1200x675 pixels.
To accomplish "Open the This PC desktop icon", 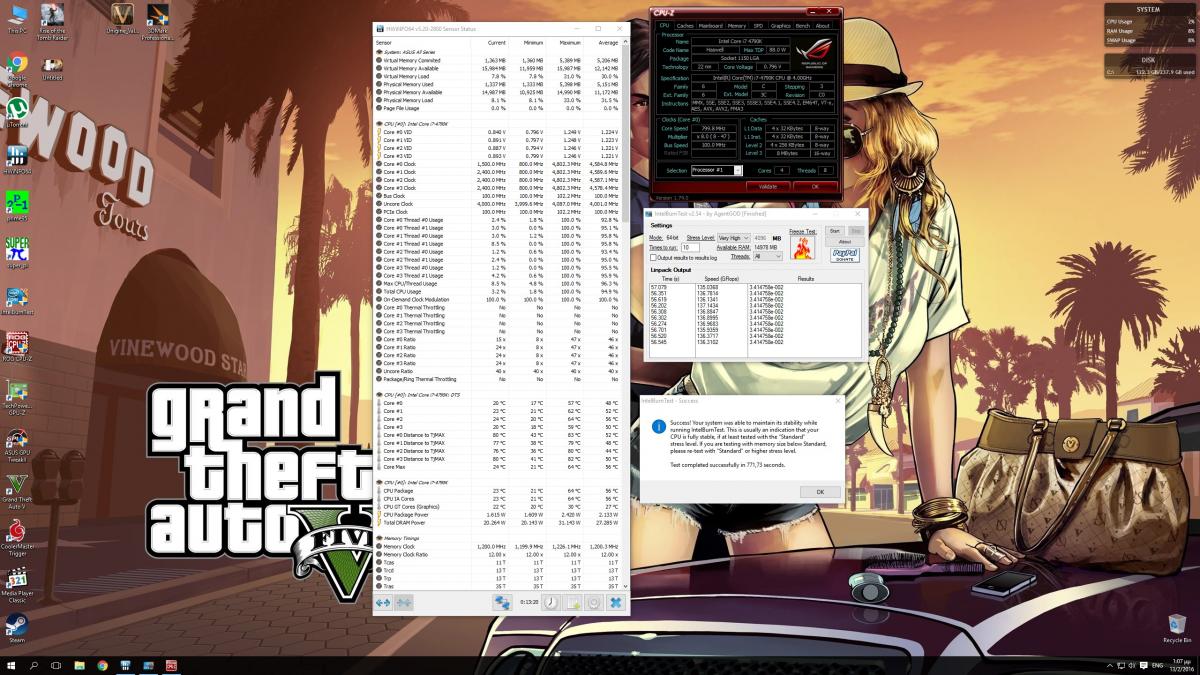I will tap(16, 18).
